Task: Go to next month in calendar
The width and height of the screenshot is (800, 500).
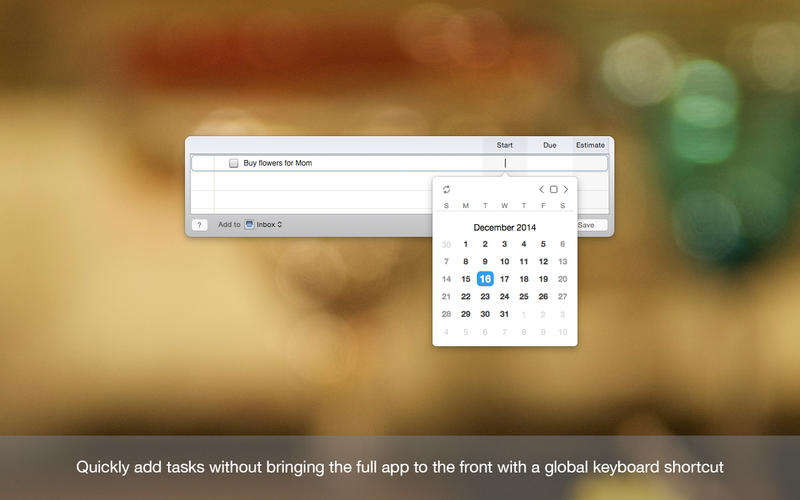Action: 565,189
